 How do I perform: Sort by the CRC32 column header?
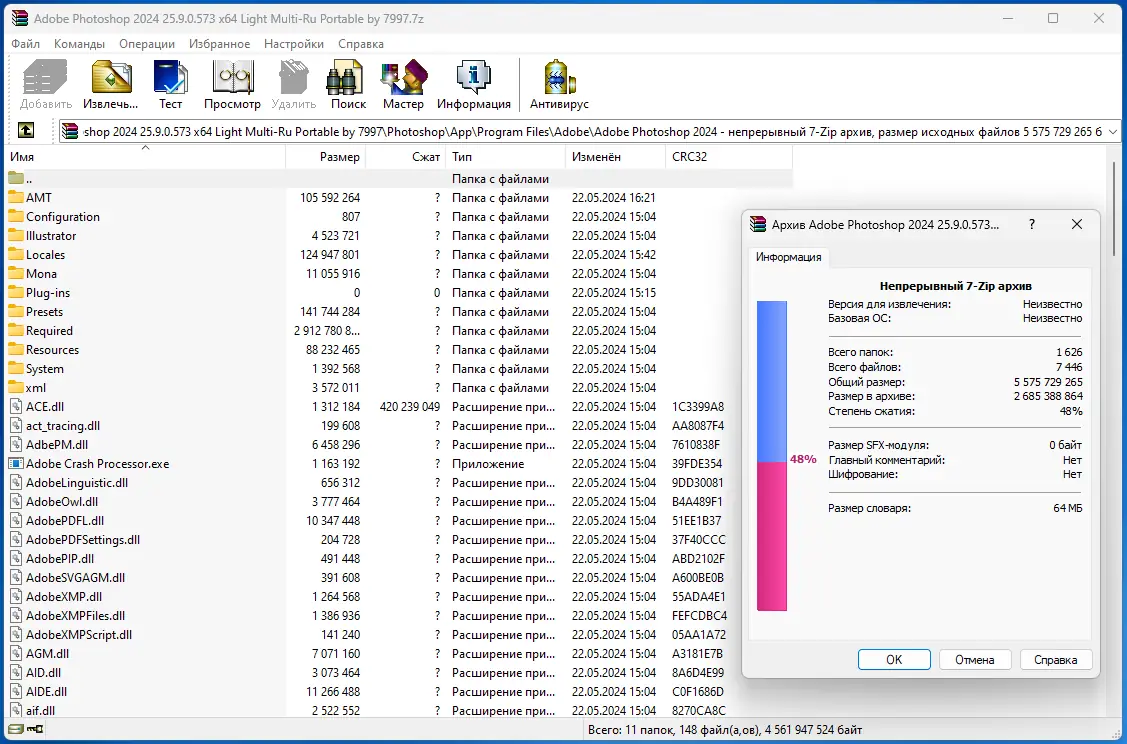(x=729, y=156)
